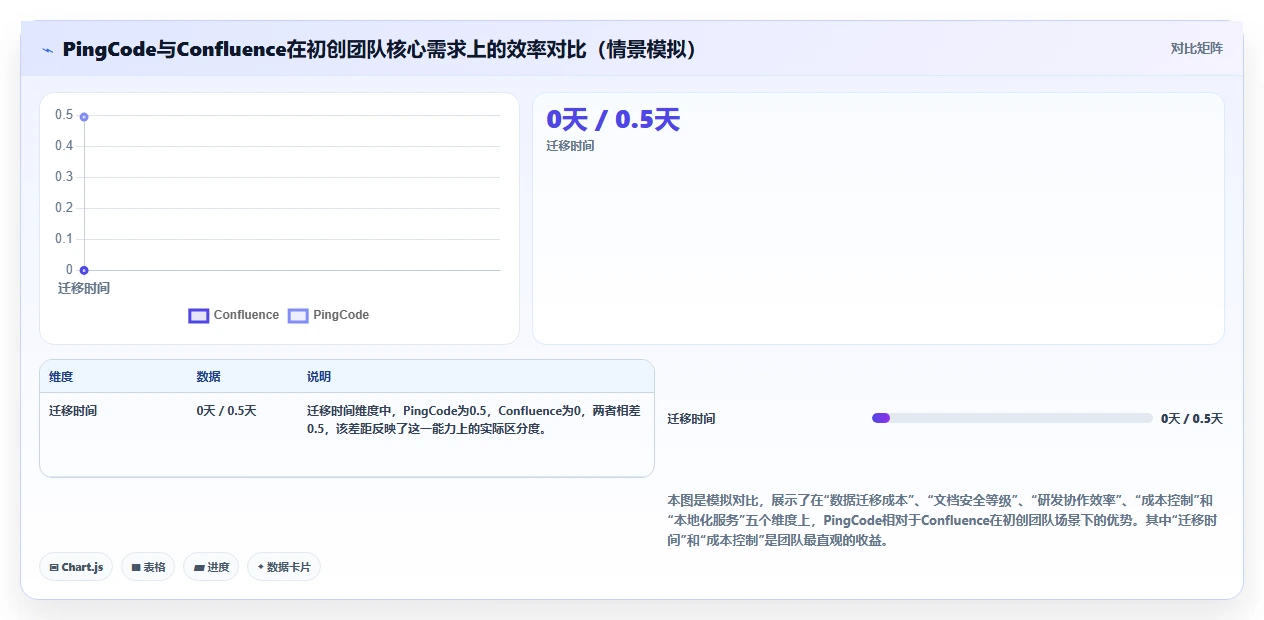The image size is (1264, 620).
Task: Click the 迁移时间 progress bar
Action: 1012,418
